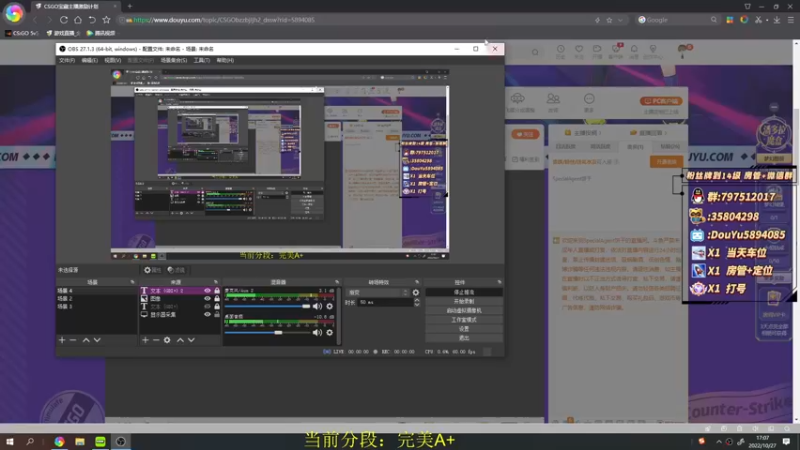The height and width of the screenshot is (450, 800).
Task: Open File Explorer from the Windows taskbar
Action: (80, 441)
